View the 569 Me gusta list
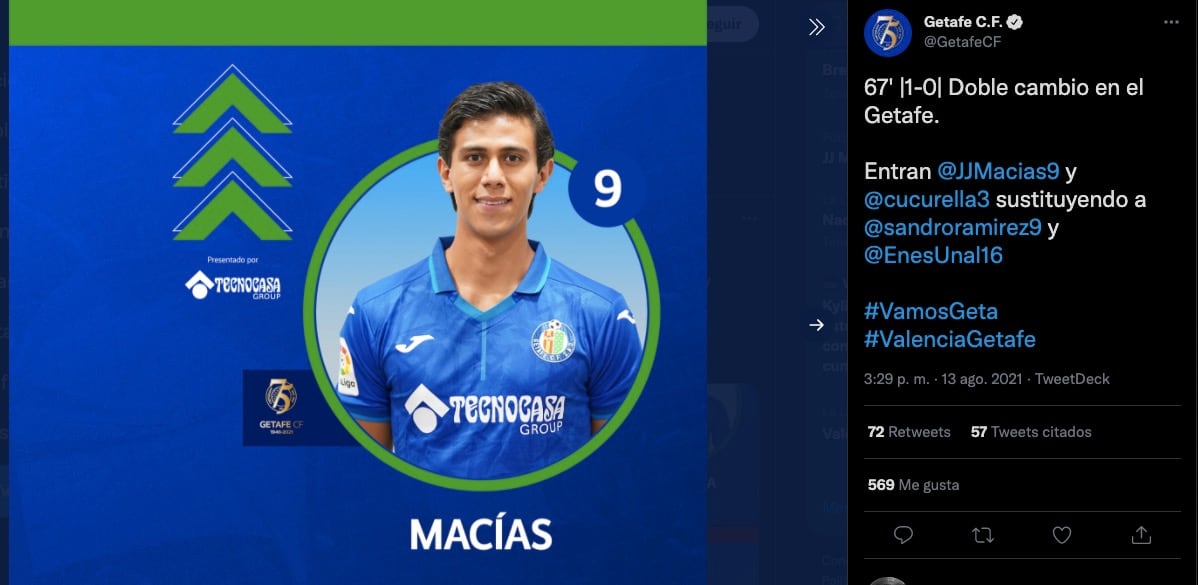1198x585 pixels. [913, 485]
